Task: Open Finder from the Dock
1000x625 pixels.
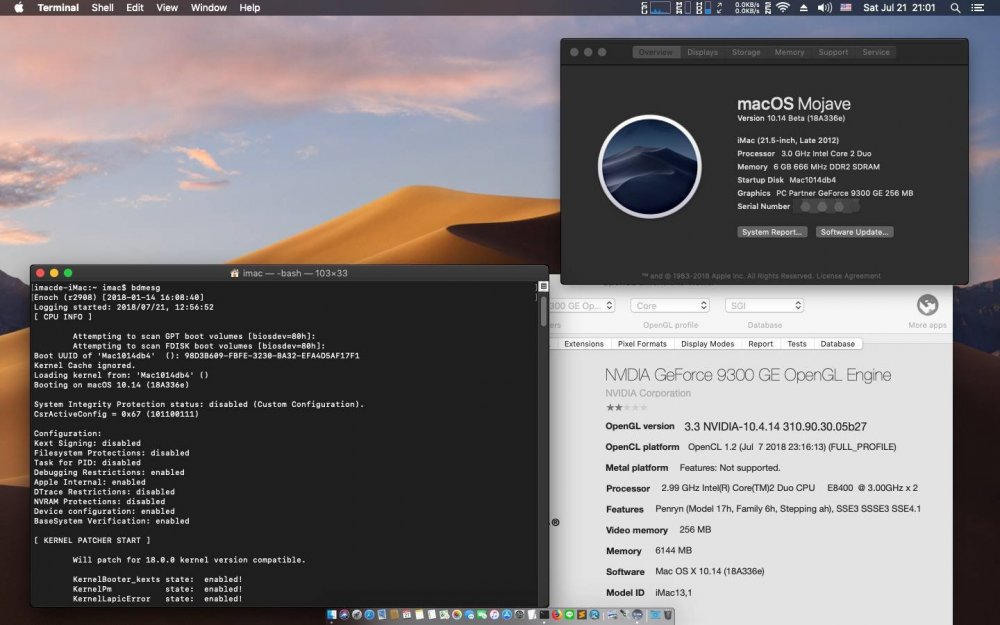Action: (332, 615)
